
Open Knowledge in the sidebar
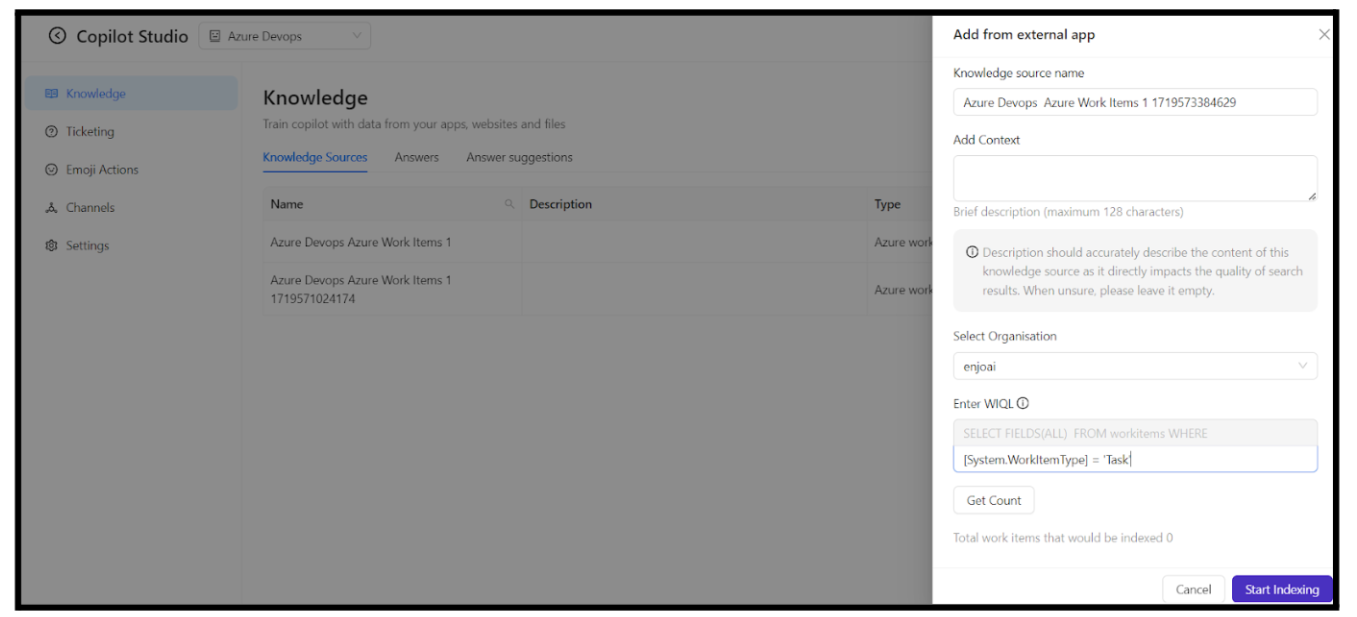pyautogui.click(x=132, y=94)
